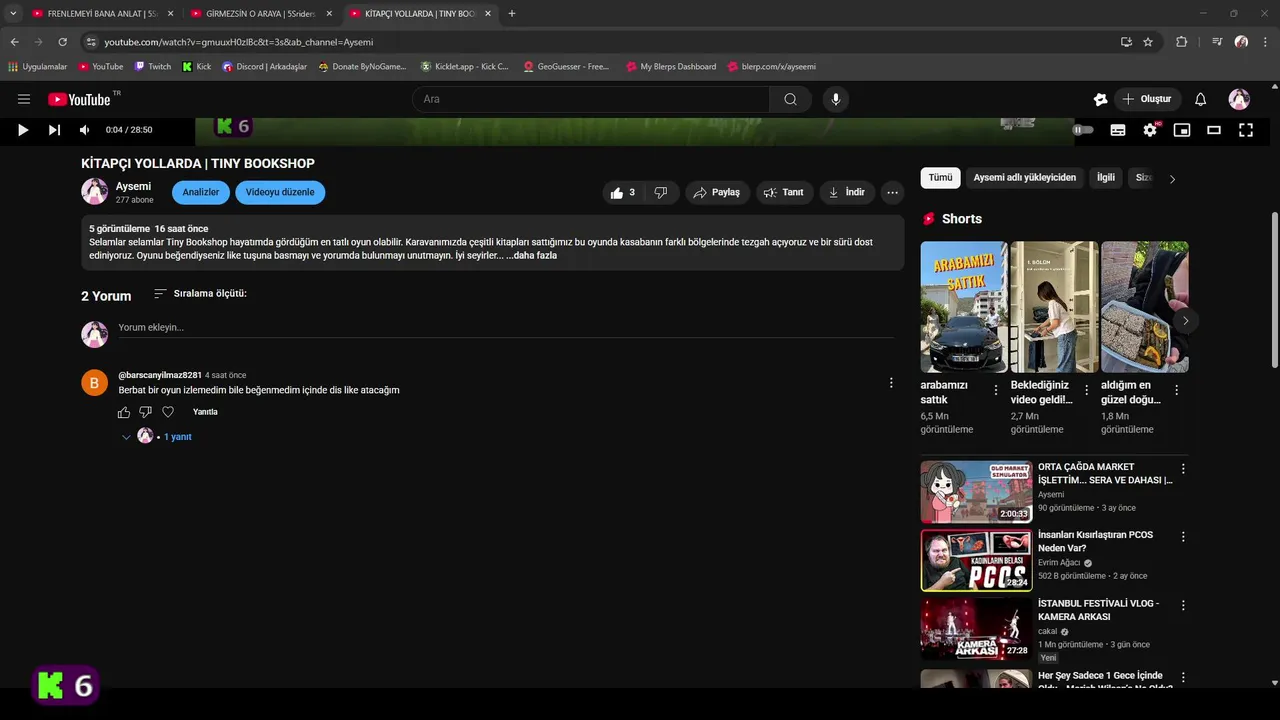This screenshot has height=720, width=1280.
Task: Mute the video volume
Action: click(x=85, y=130)
